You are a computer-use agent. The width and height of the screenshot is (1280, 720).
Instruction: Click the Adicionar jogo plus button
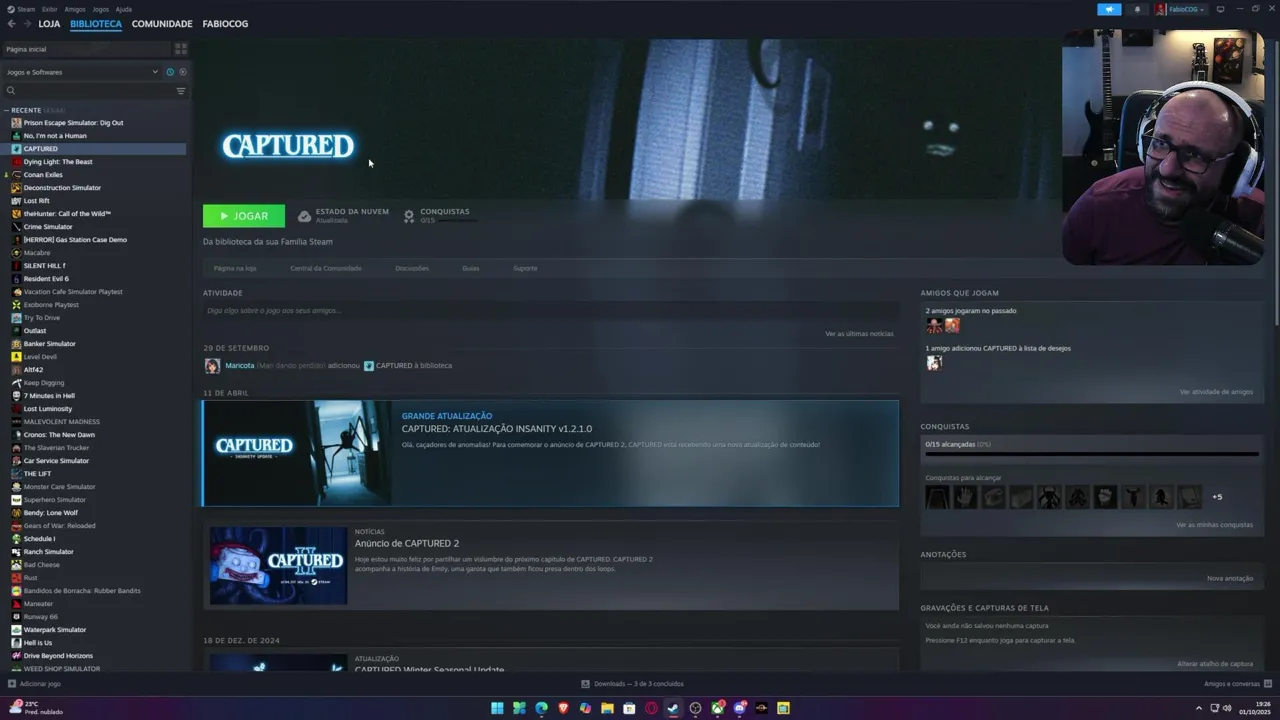(x=34, y=684)
